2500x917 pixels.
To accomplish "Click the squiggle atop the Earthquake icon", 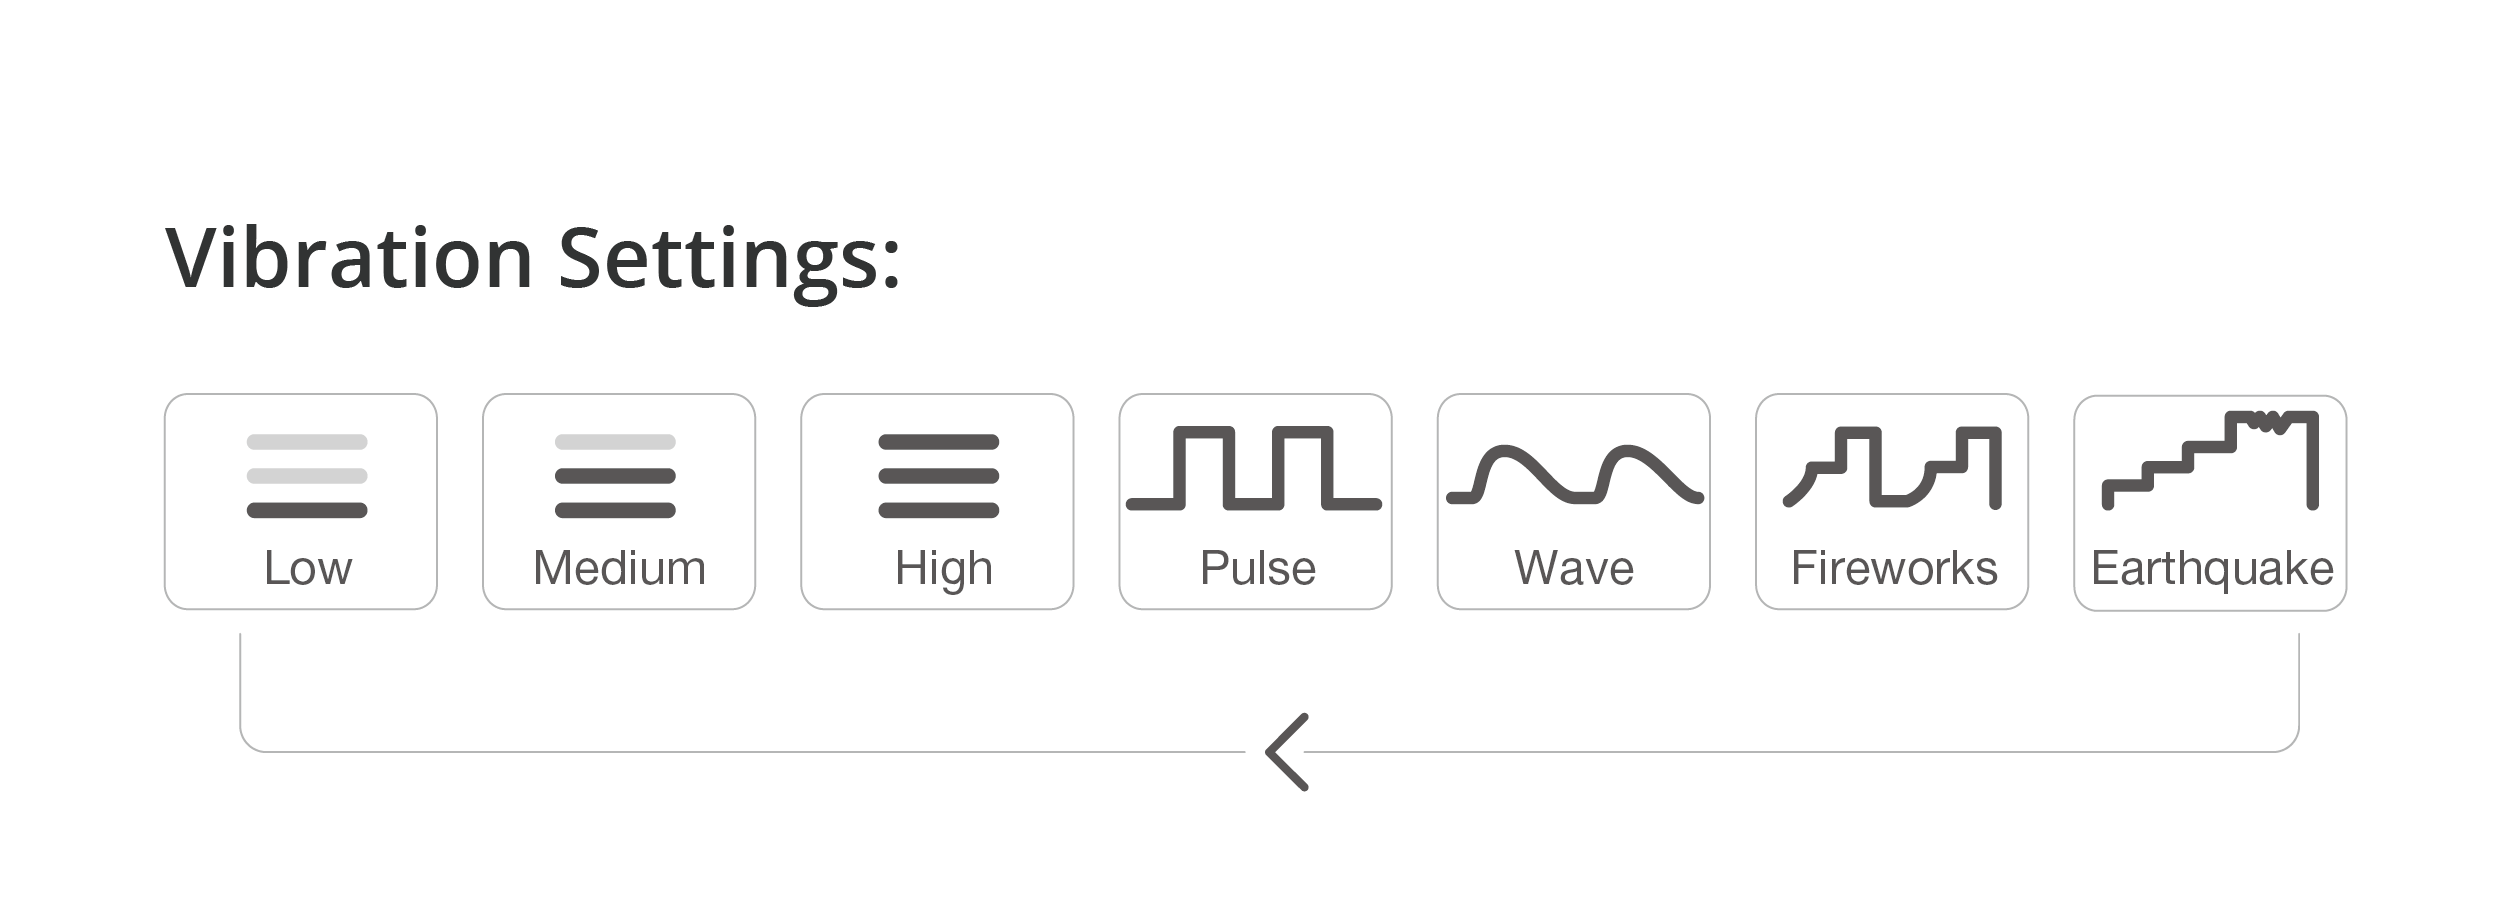I will pyautogui.click(x=2265, y=422).
